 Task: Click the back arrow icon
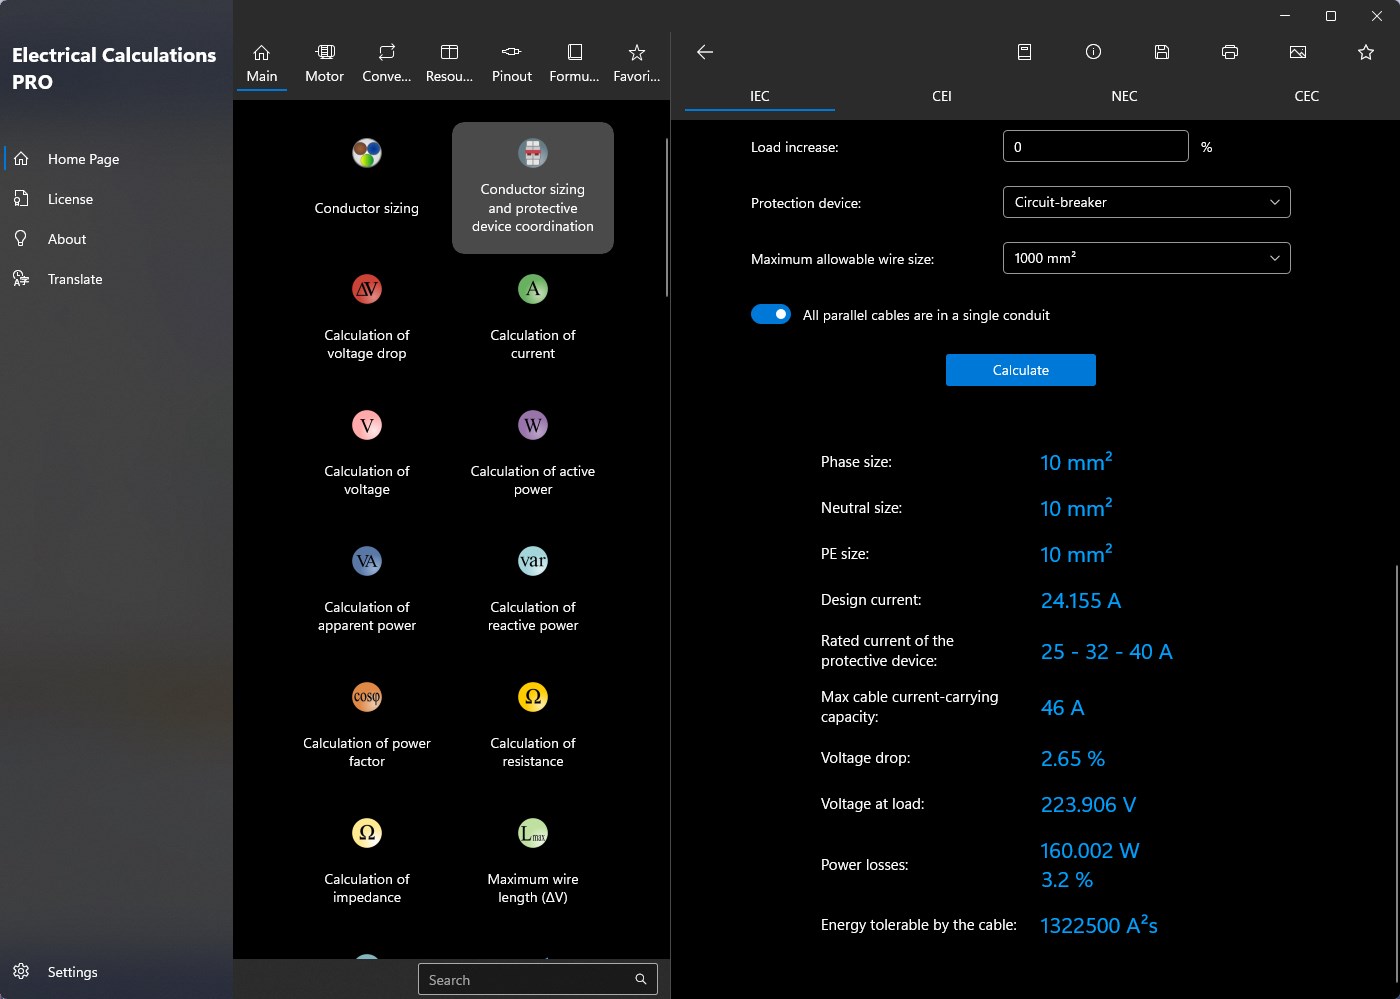(x=705, y=52)
